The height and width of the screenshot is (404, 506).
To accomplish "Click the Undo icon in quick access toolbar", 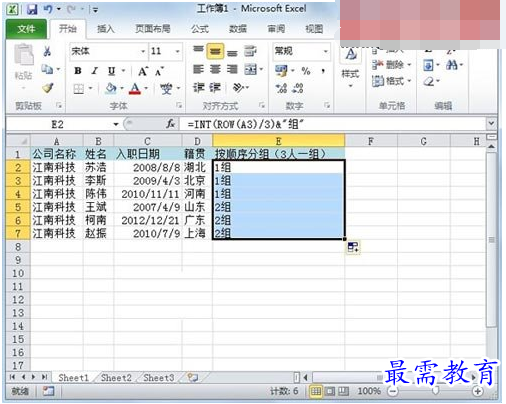I will [48, 9].
